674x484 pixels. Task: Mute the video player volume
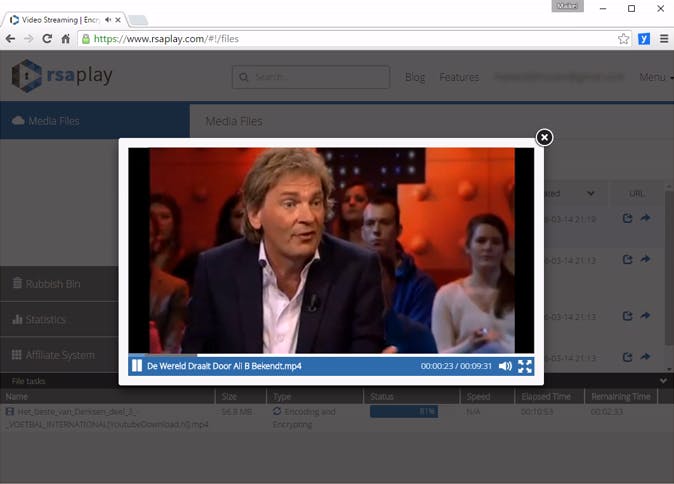point(505,366)
